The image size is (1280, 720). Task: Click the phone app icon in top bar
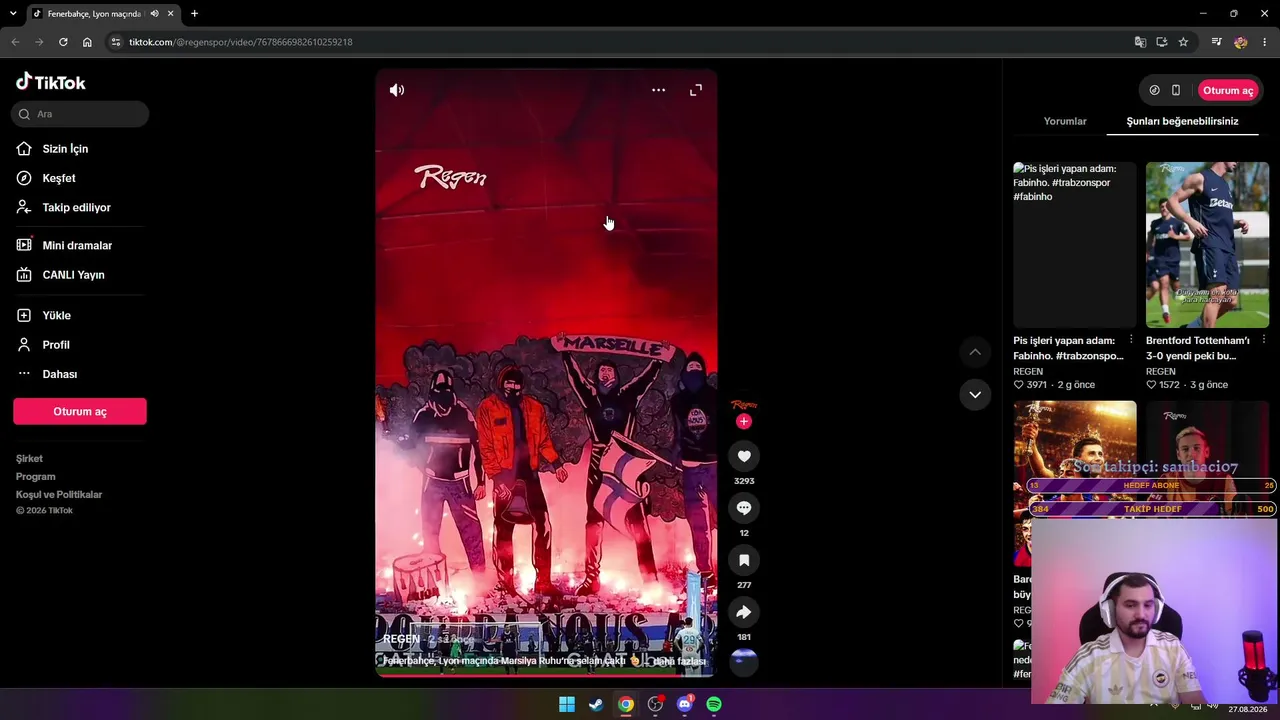point(1176,90)
